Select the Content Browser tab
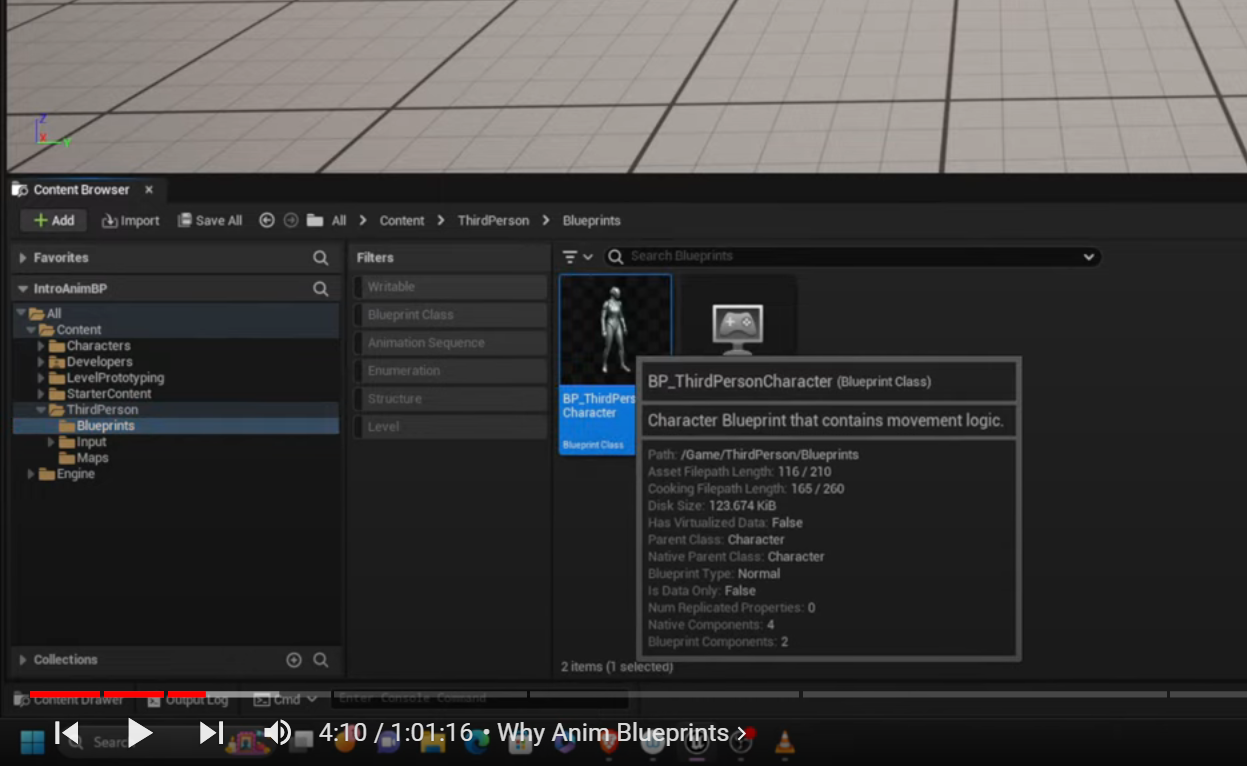This screenshot has width=1247, height=766. click(x=81, y=189)
